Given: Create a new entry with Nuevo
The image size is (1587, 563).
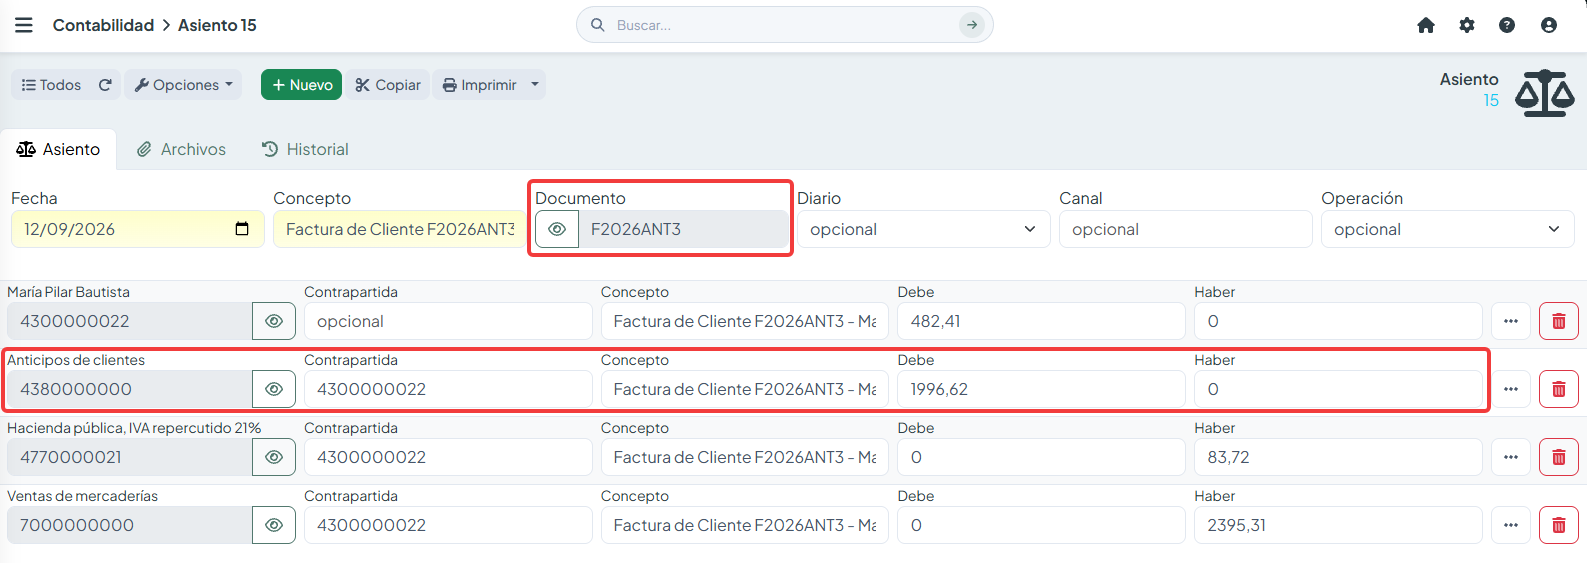Looking at the screenshot, I should [301, 85].
